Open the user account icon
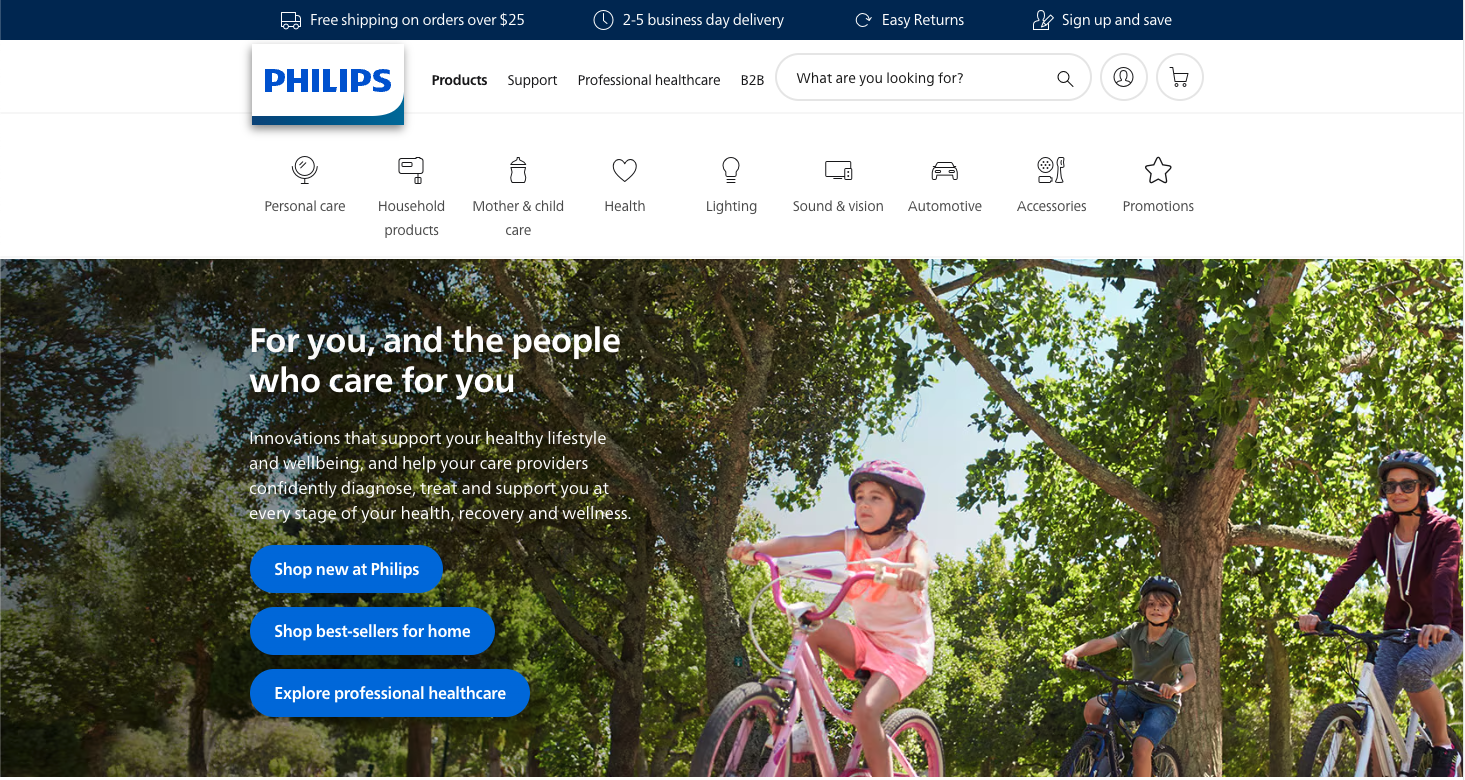Image resolution: width=1465 pixels, height=780 pixels. (x=1123, y=77)
